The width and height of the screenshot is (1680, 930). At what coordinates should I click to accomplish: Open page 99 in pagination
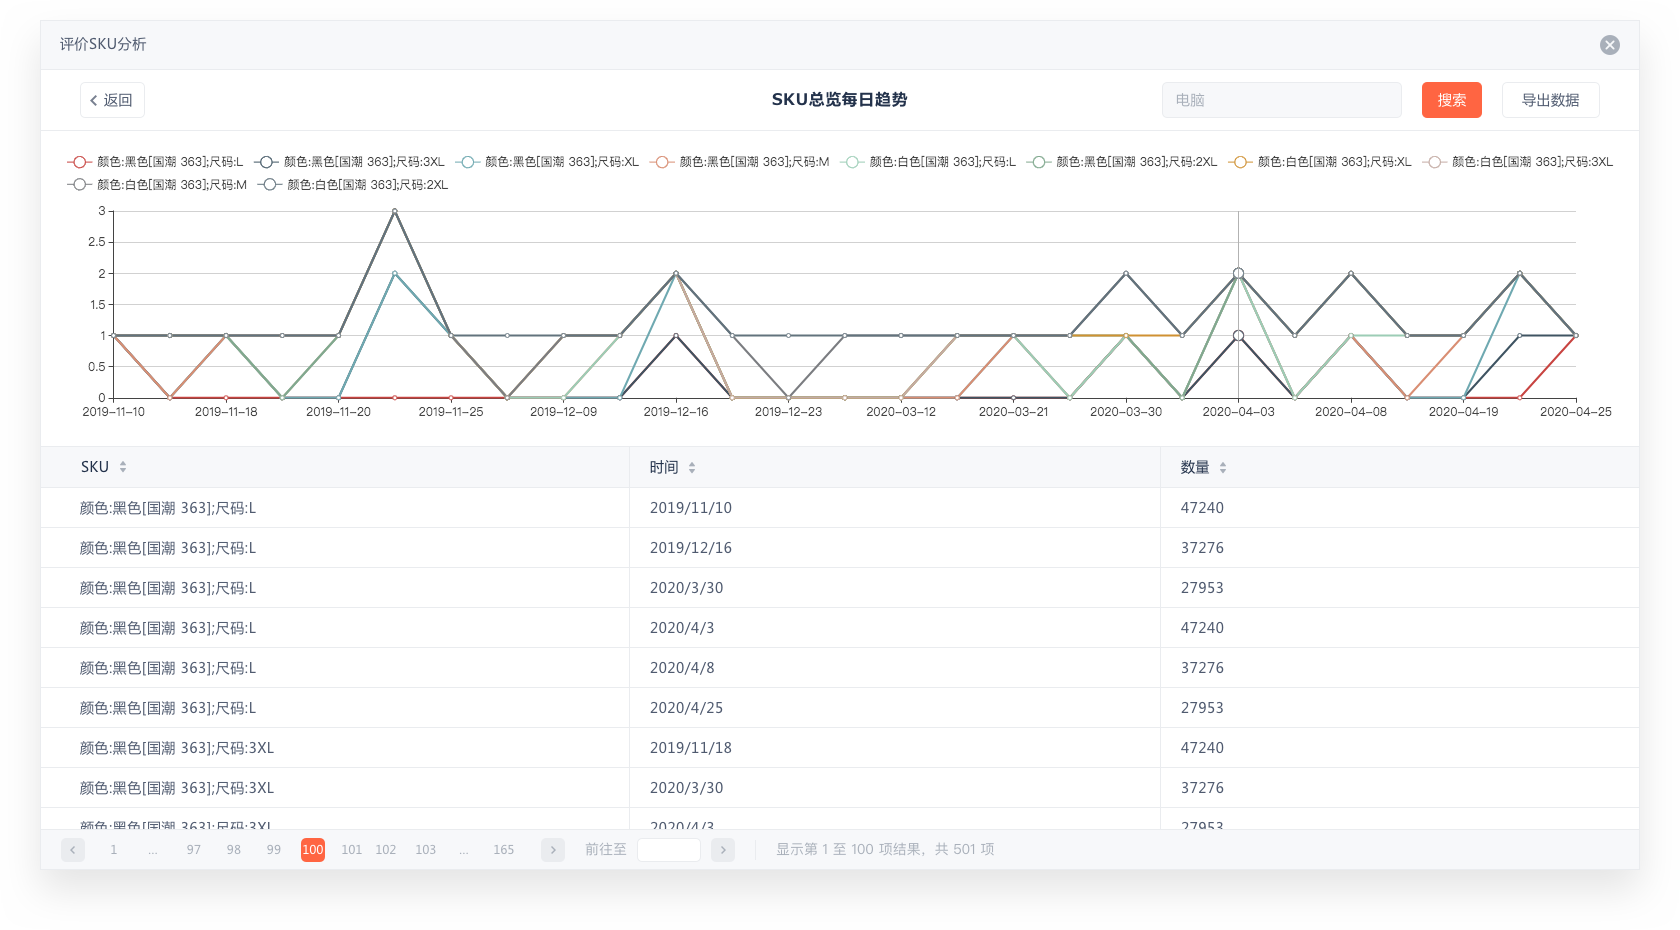(x=273, y=850)
